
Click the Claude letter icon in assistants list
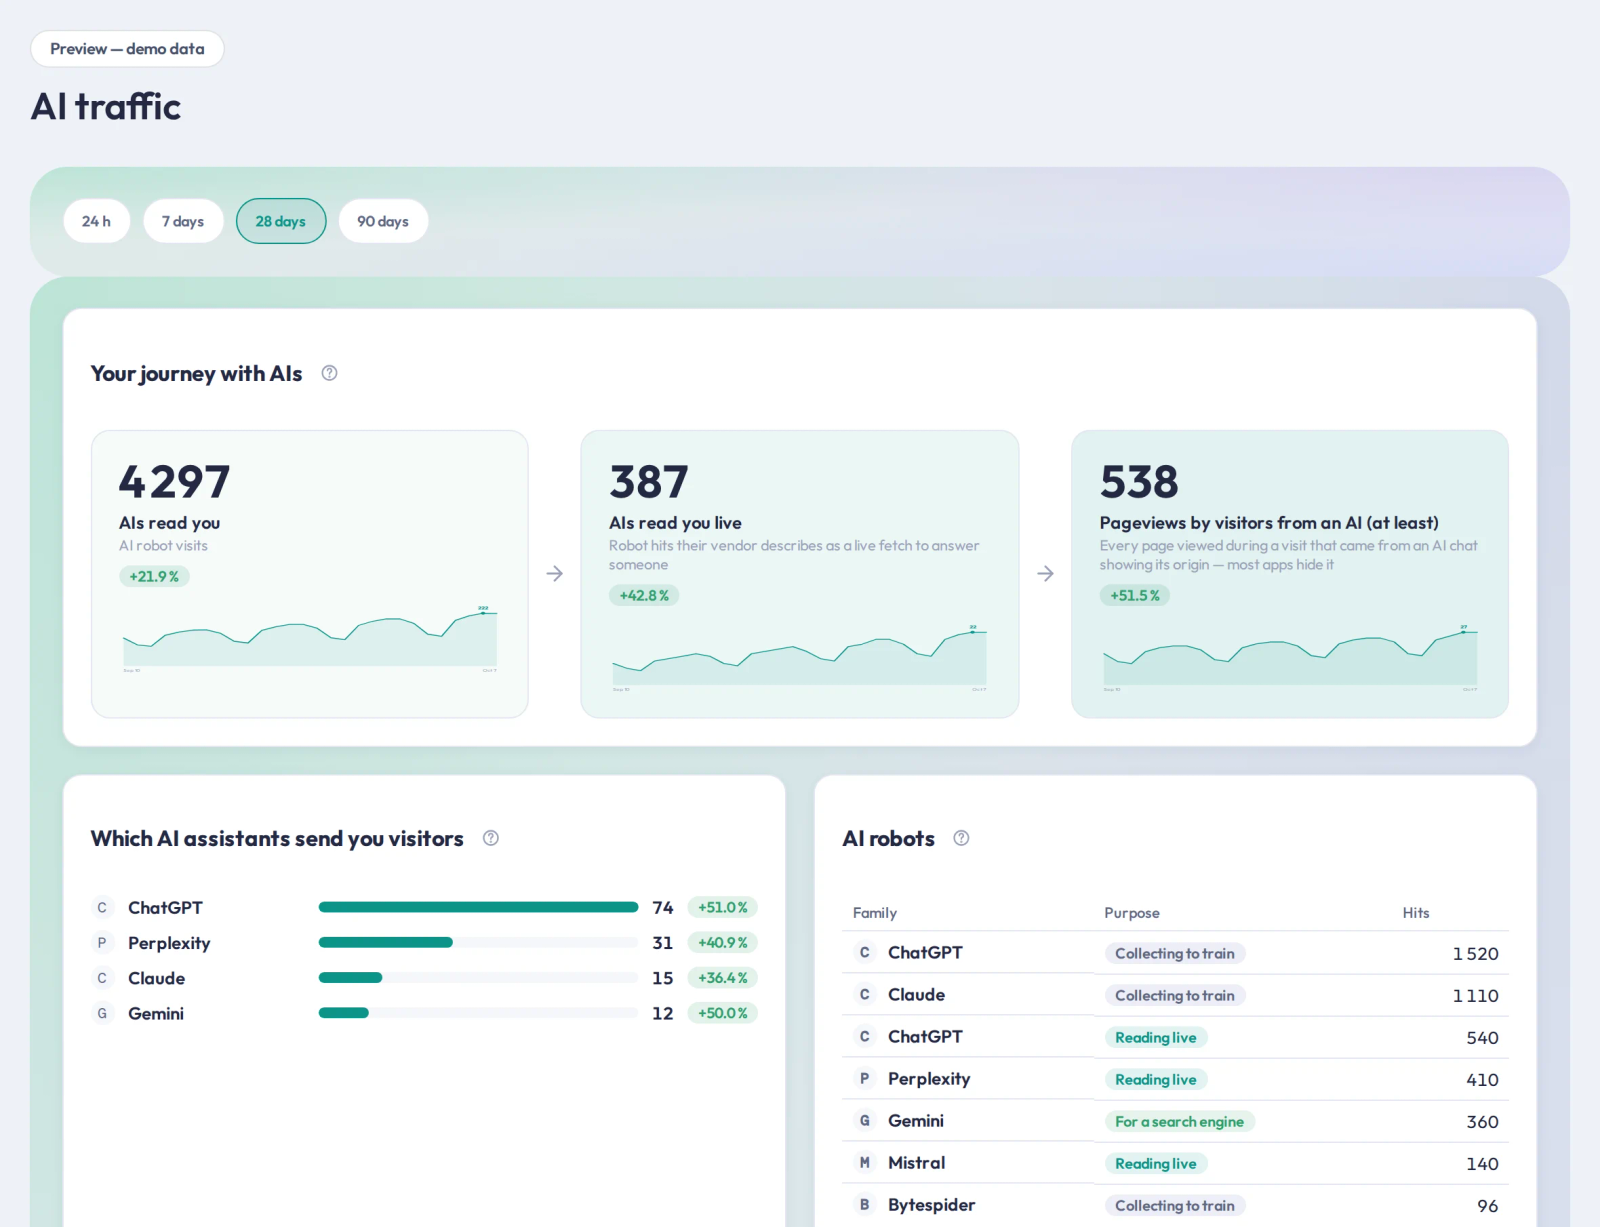tap(102, 978)
